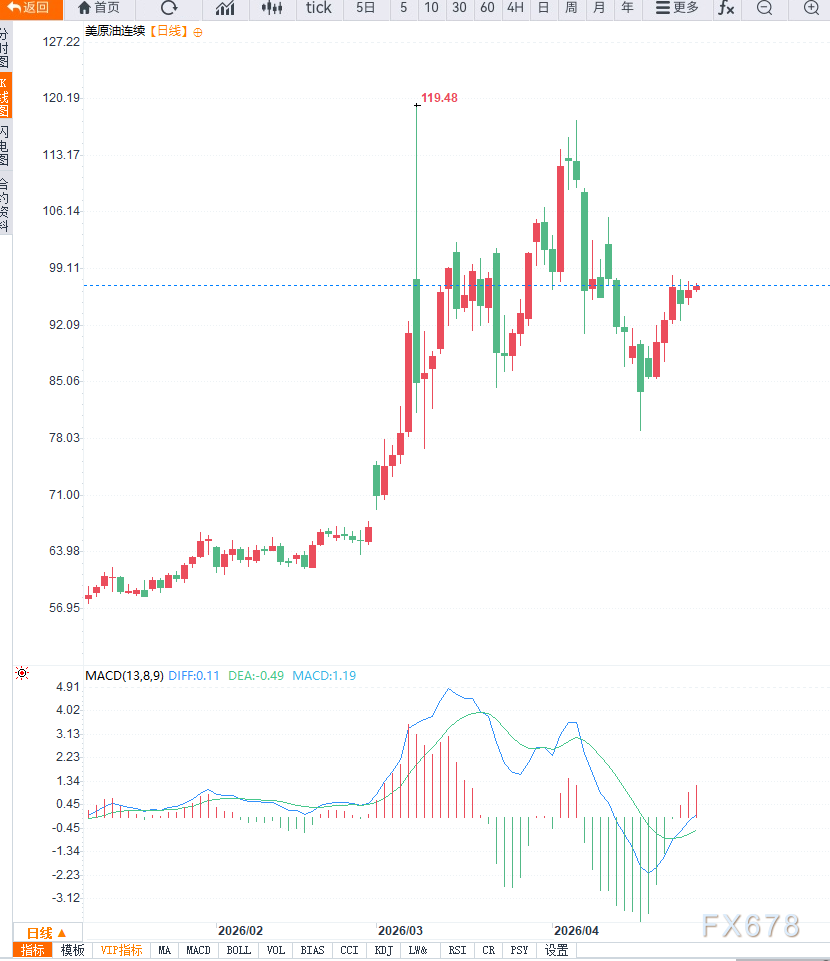This screenshot has height=961, width=830.
Task: Select the KDJ indicator tab
Action: [383, 950]
